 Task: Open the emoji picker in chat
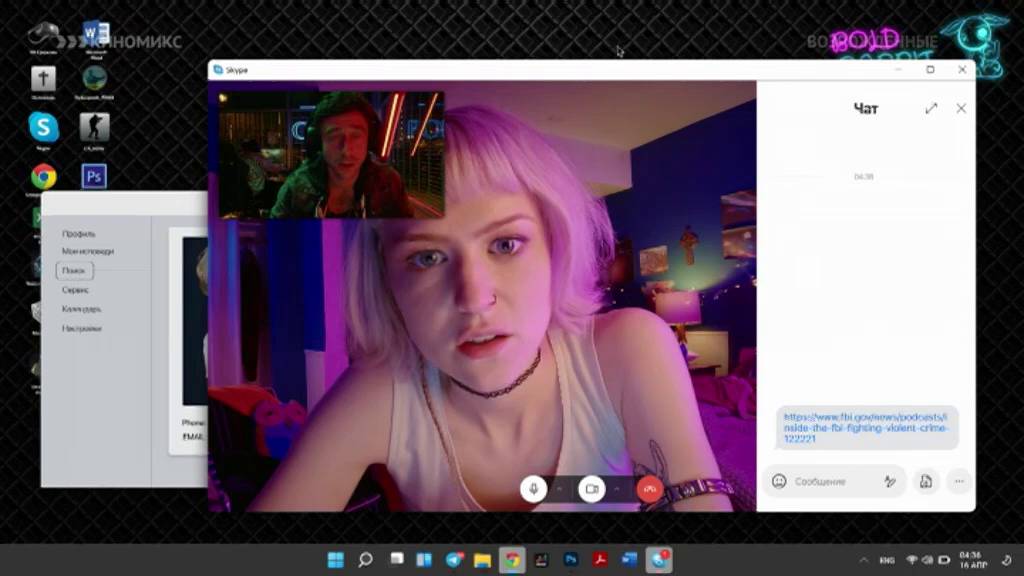click(x=779, y=481)
